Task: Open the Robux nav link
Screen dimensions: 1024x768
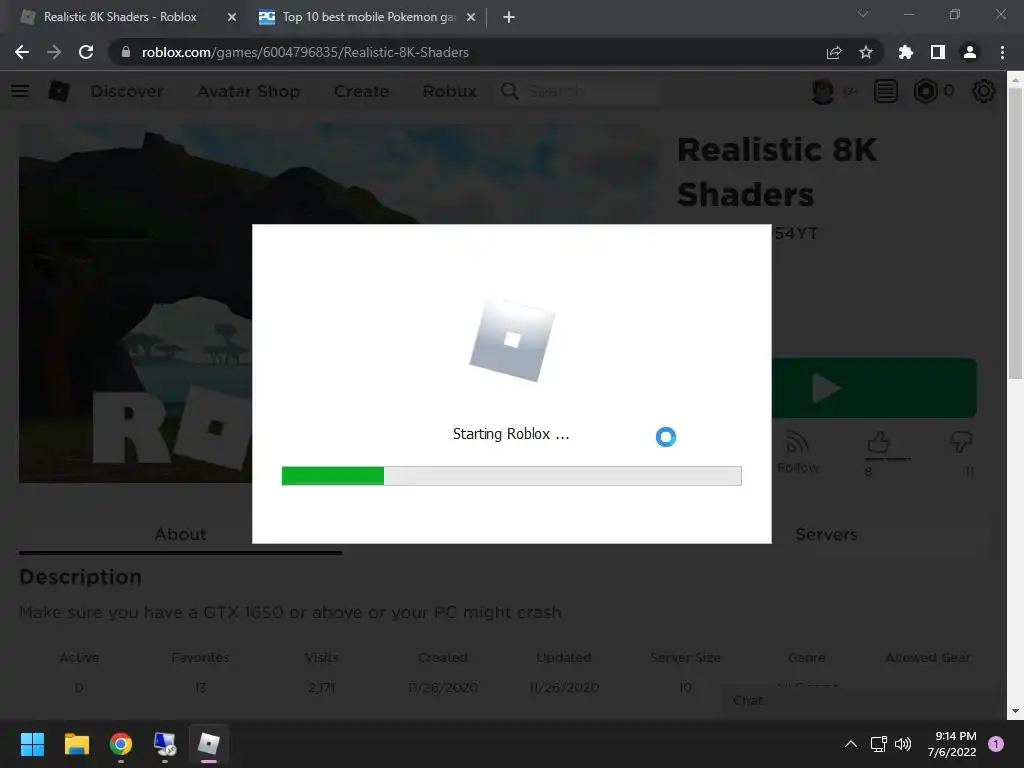Action: coord(449,91)
